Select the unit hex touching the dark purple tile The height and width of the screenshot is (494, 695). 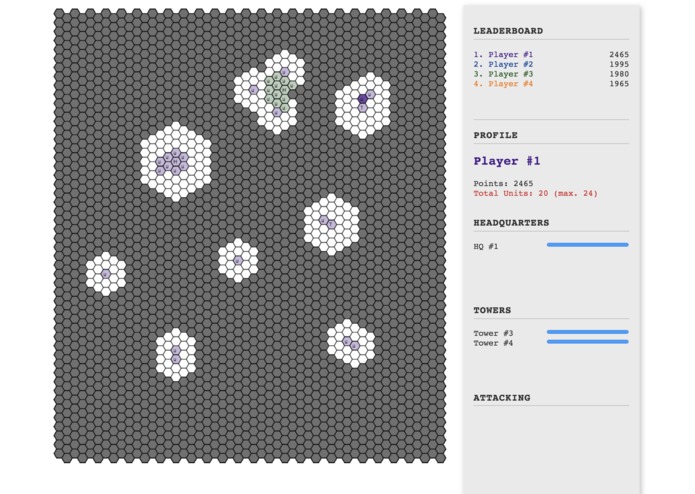click(x=371, y=94)
